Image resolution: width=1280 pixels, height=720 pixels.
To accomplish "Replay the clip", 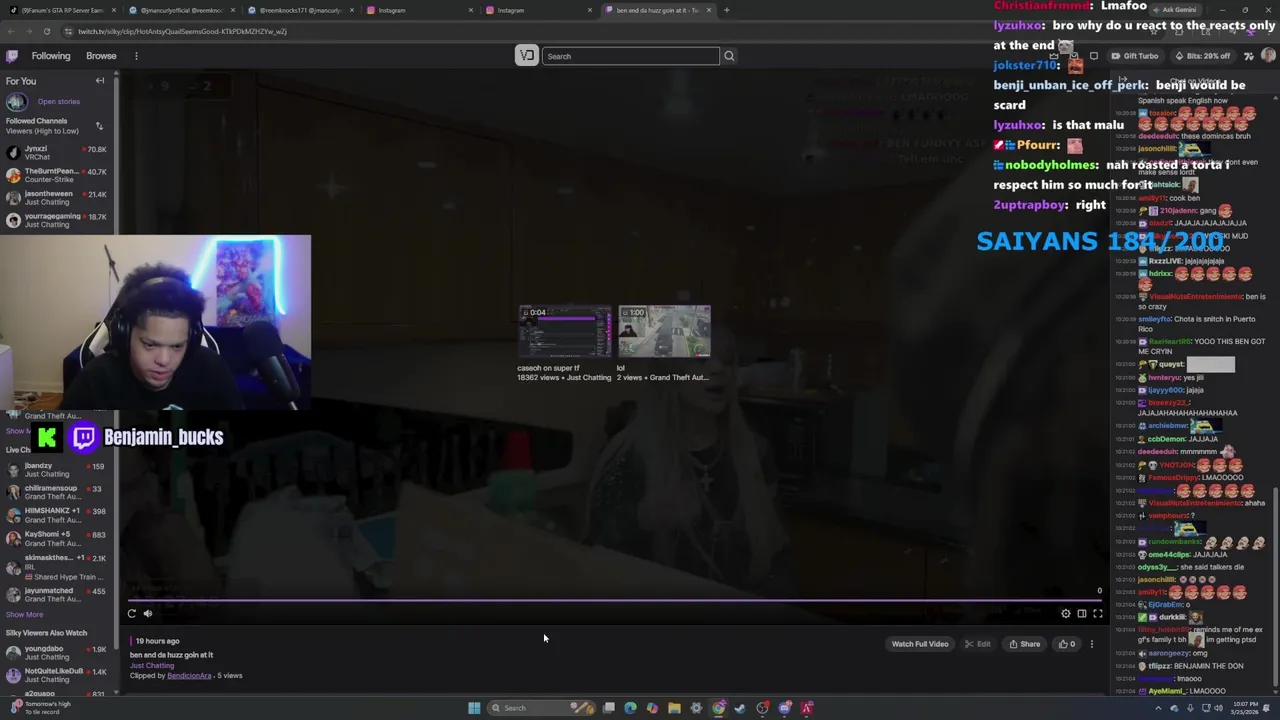I will [x=131, y=614].
